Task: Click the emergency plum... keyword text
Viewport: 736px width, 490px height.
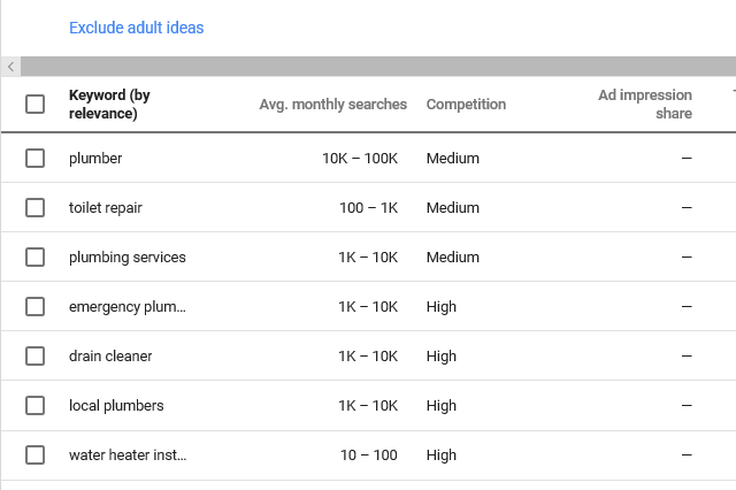Action: [x=127, y=307]
